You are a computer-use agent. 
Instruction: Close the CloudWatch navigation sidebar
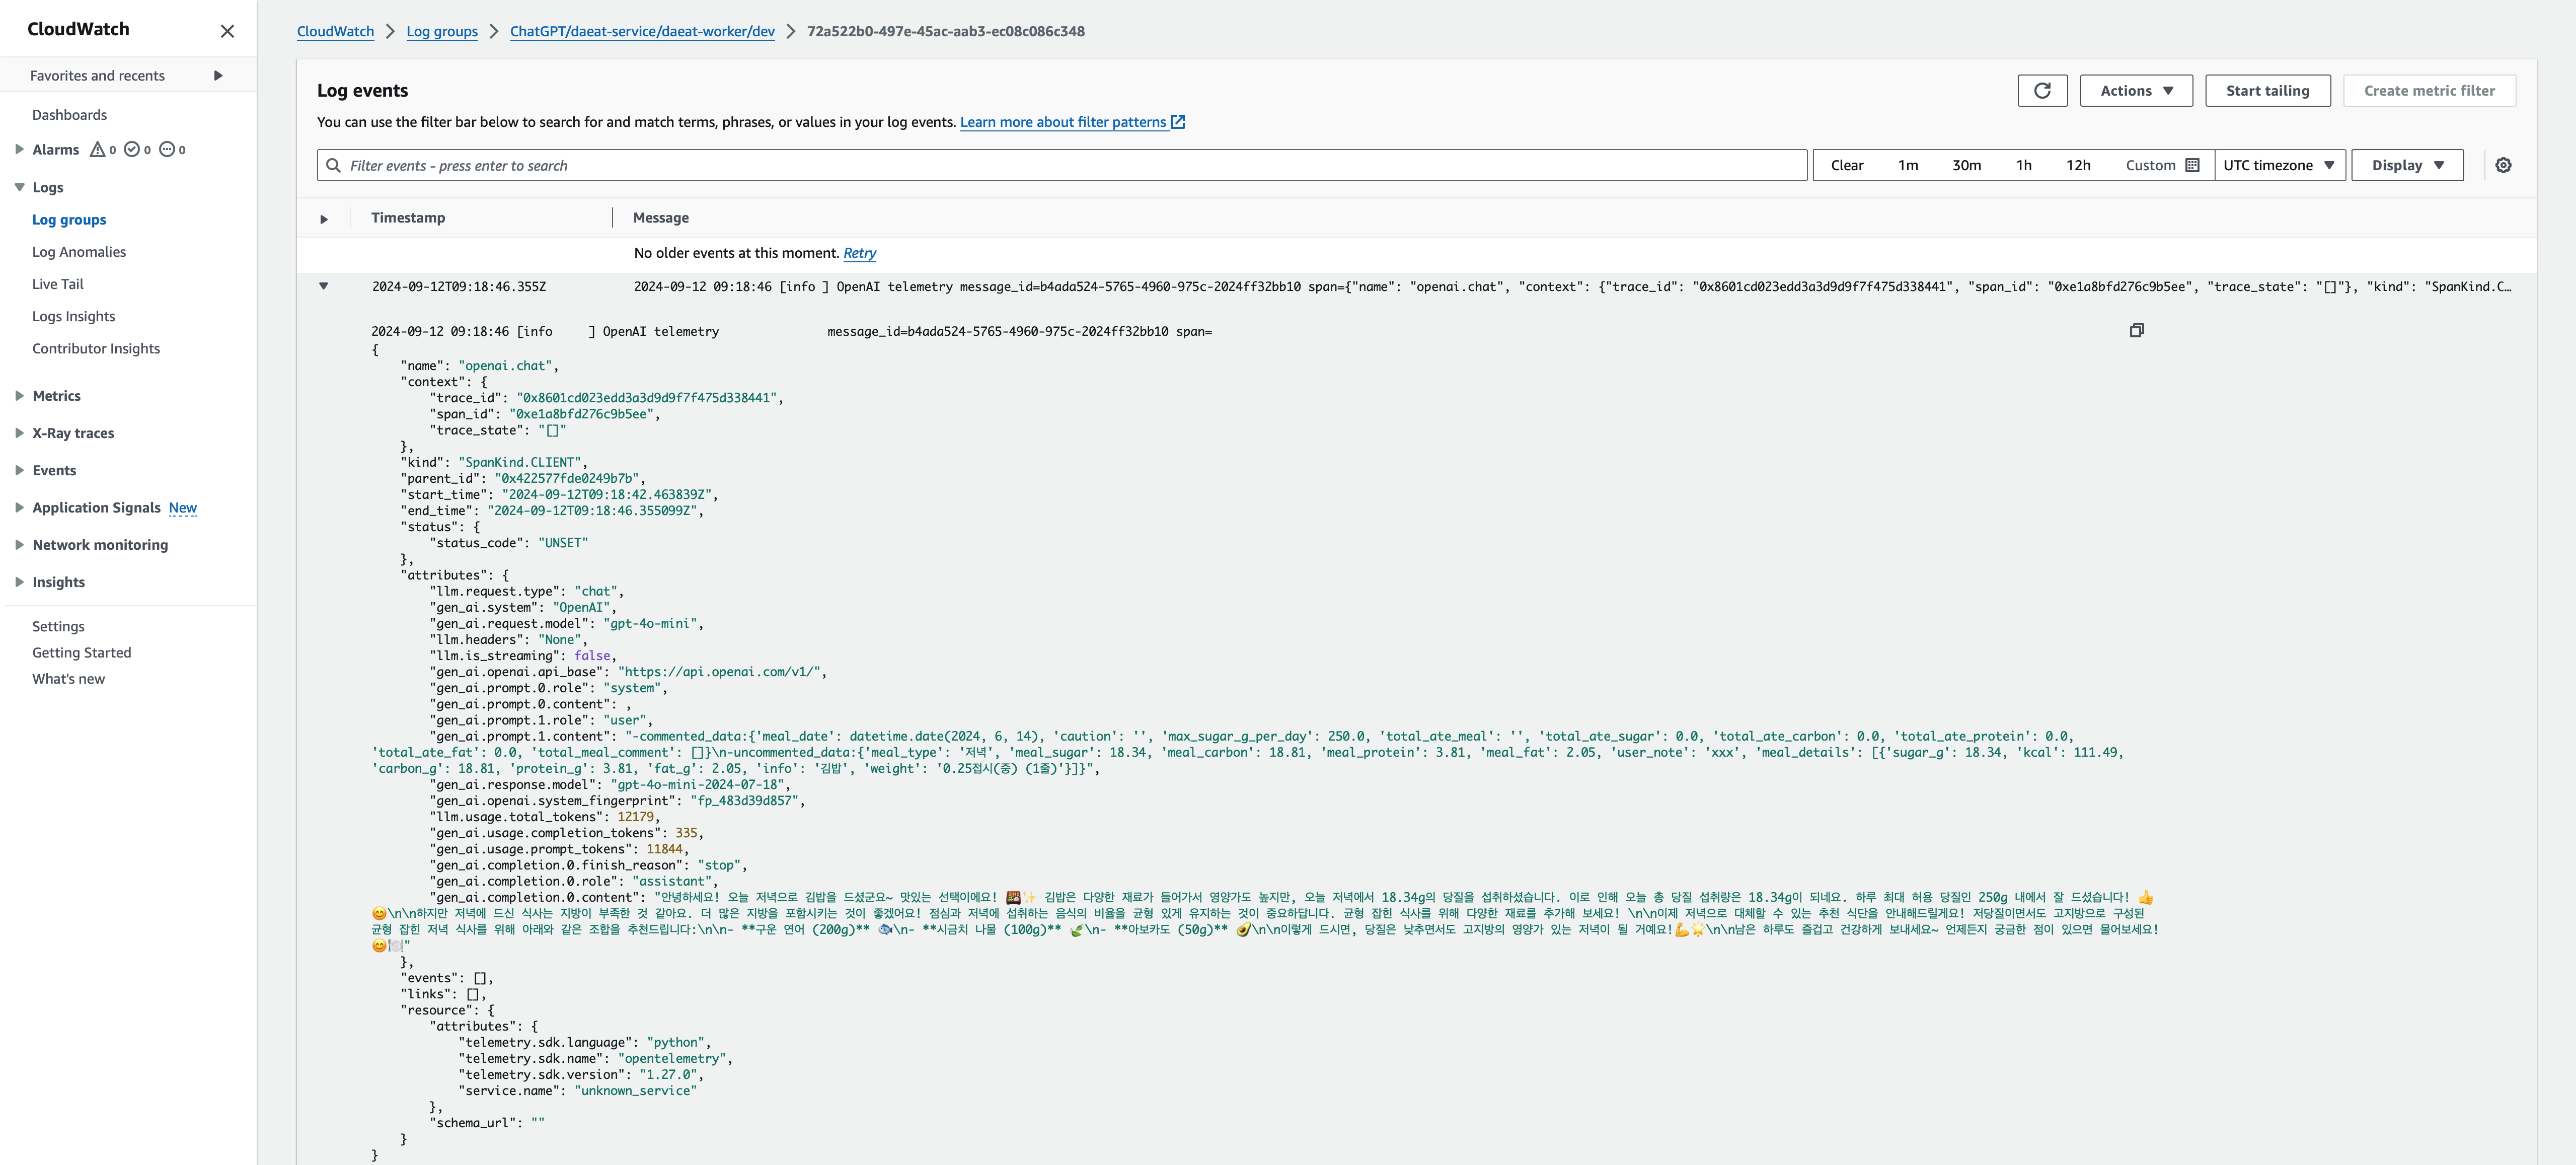click(x=227, y=31)
